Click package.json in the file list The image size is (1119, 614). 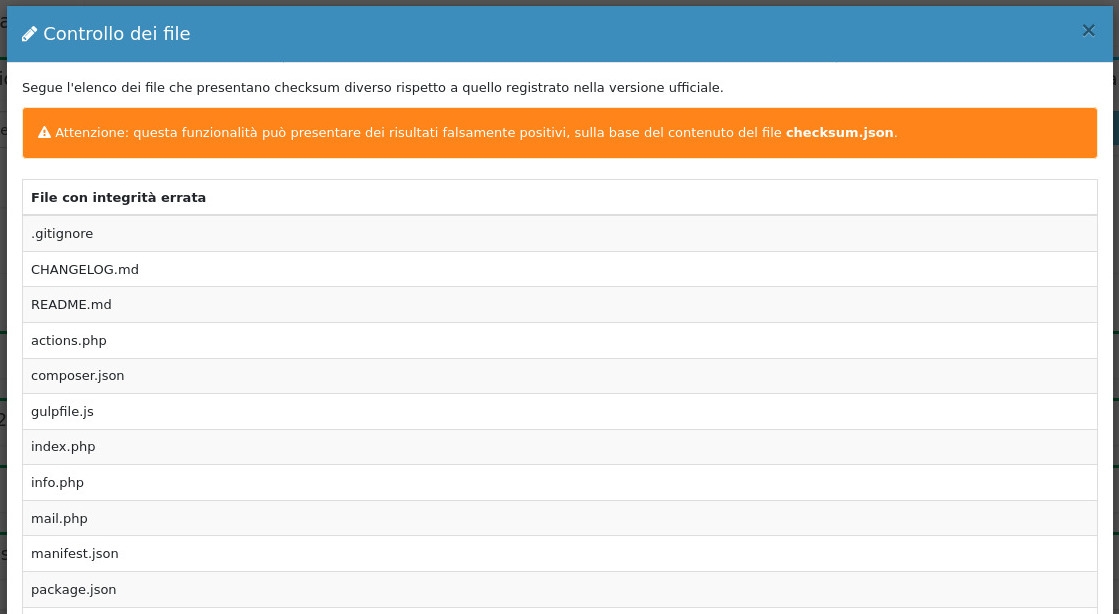[74, 590]
